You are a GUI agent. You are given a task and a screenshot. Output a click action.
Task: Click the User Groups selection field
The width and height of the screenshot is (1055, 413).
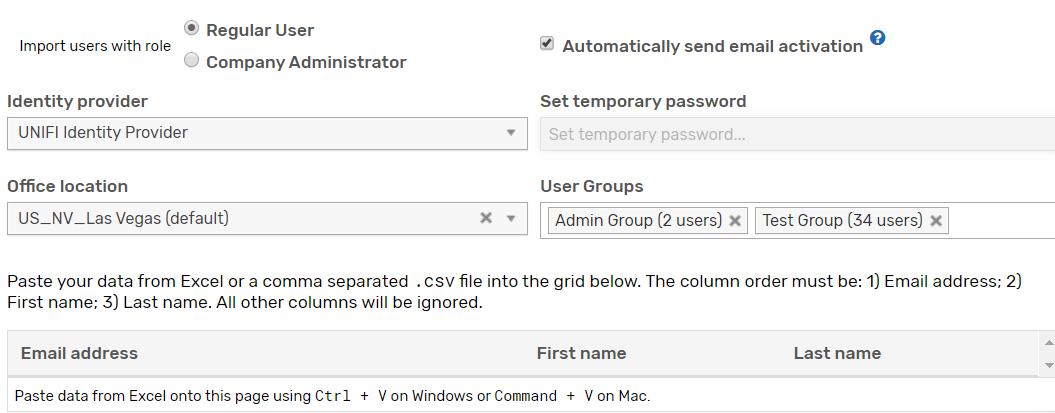[1000, 221]
